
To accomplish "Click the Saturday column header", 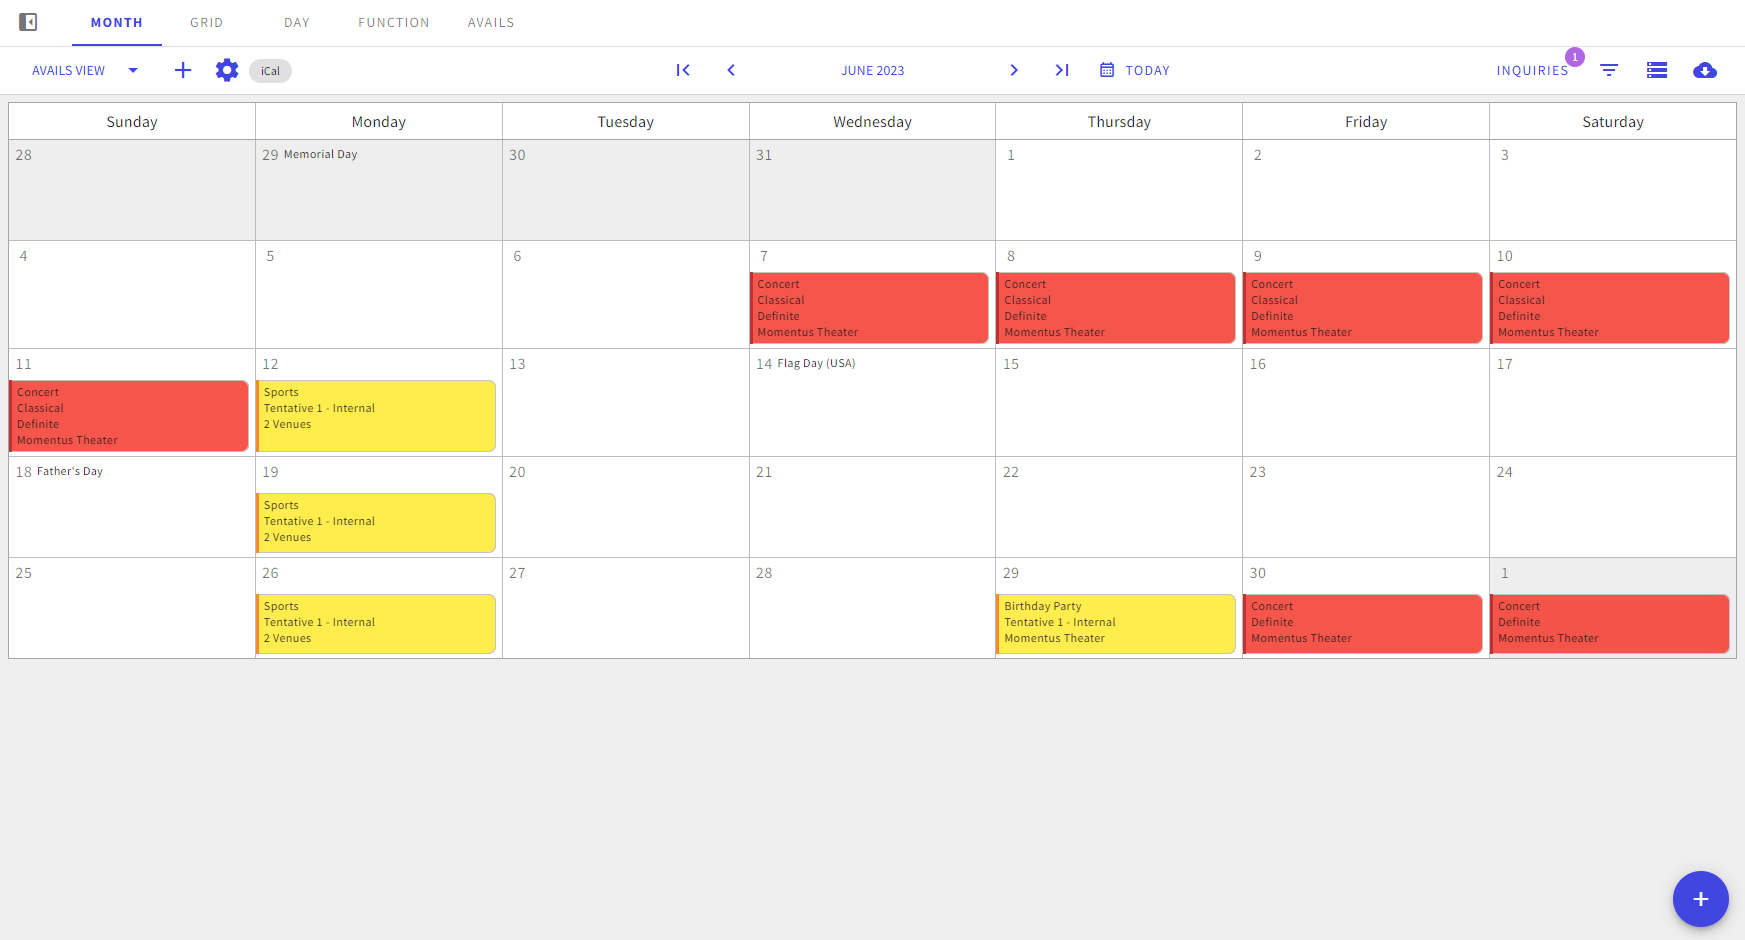I will [1613, 122].
